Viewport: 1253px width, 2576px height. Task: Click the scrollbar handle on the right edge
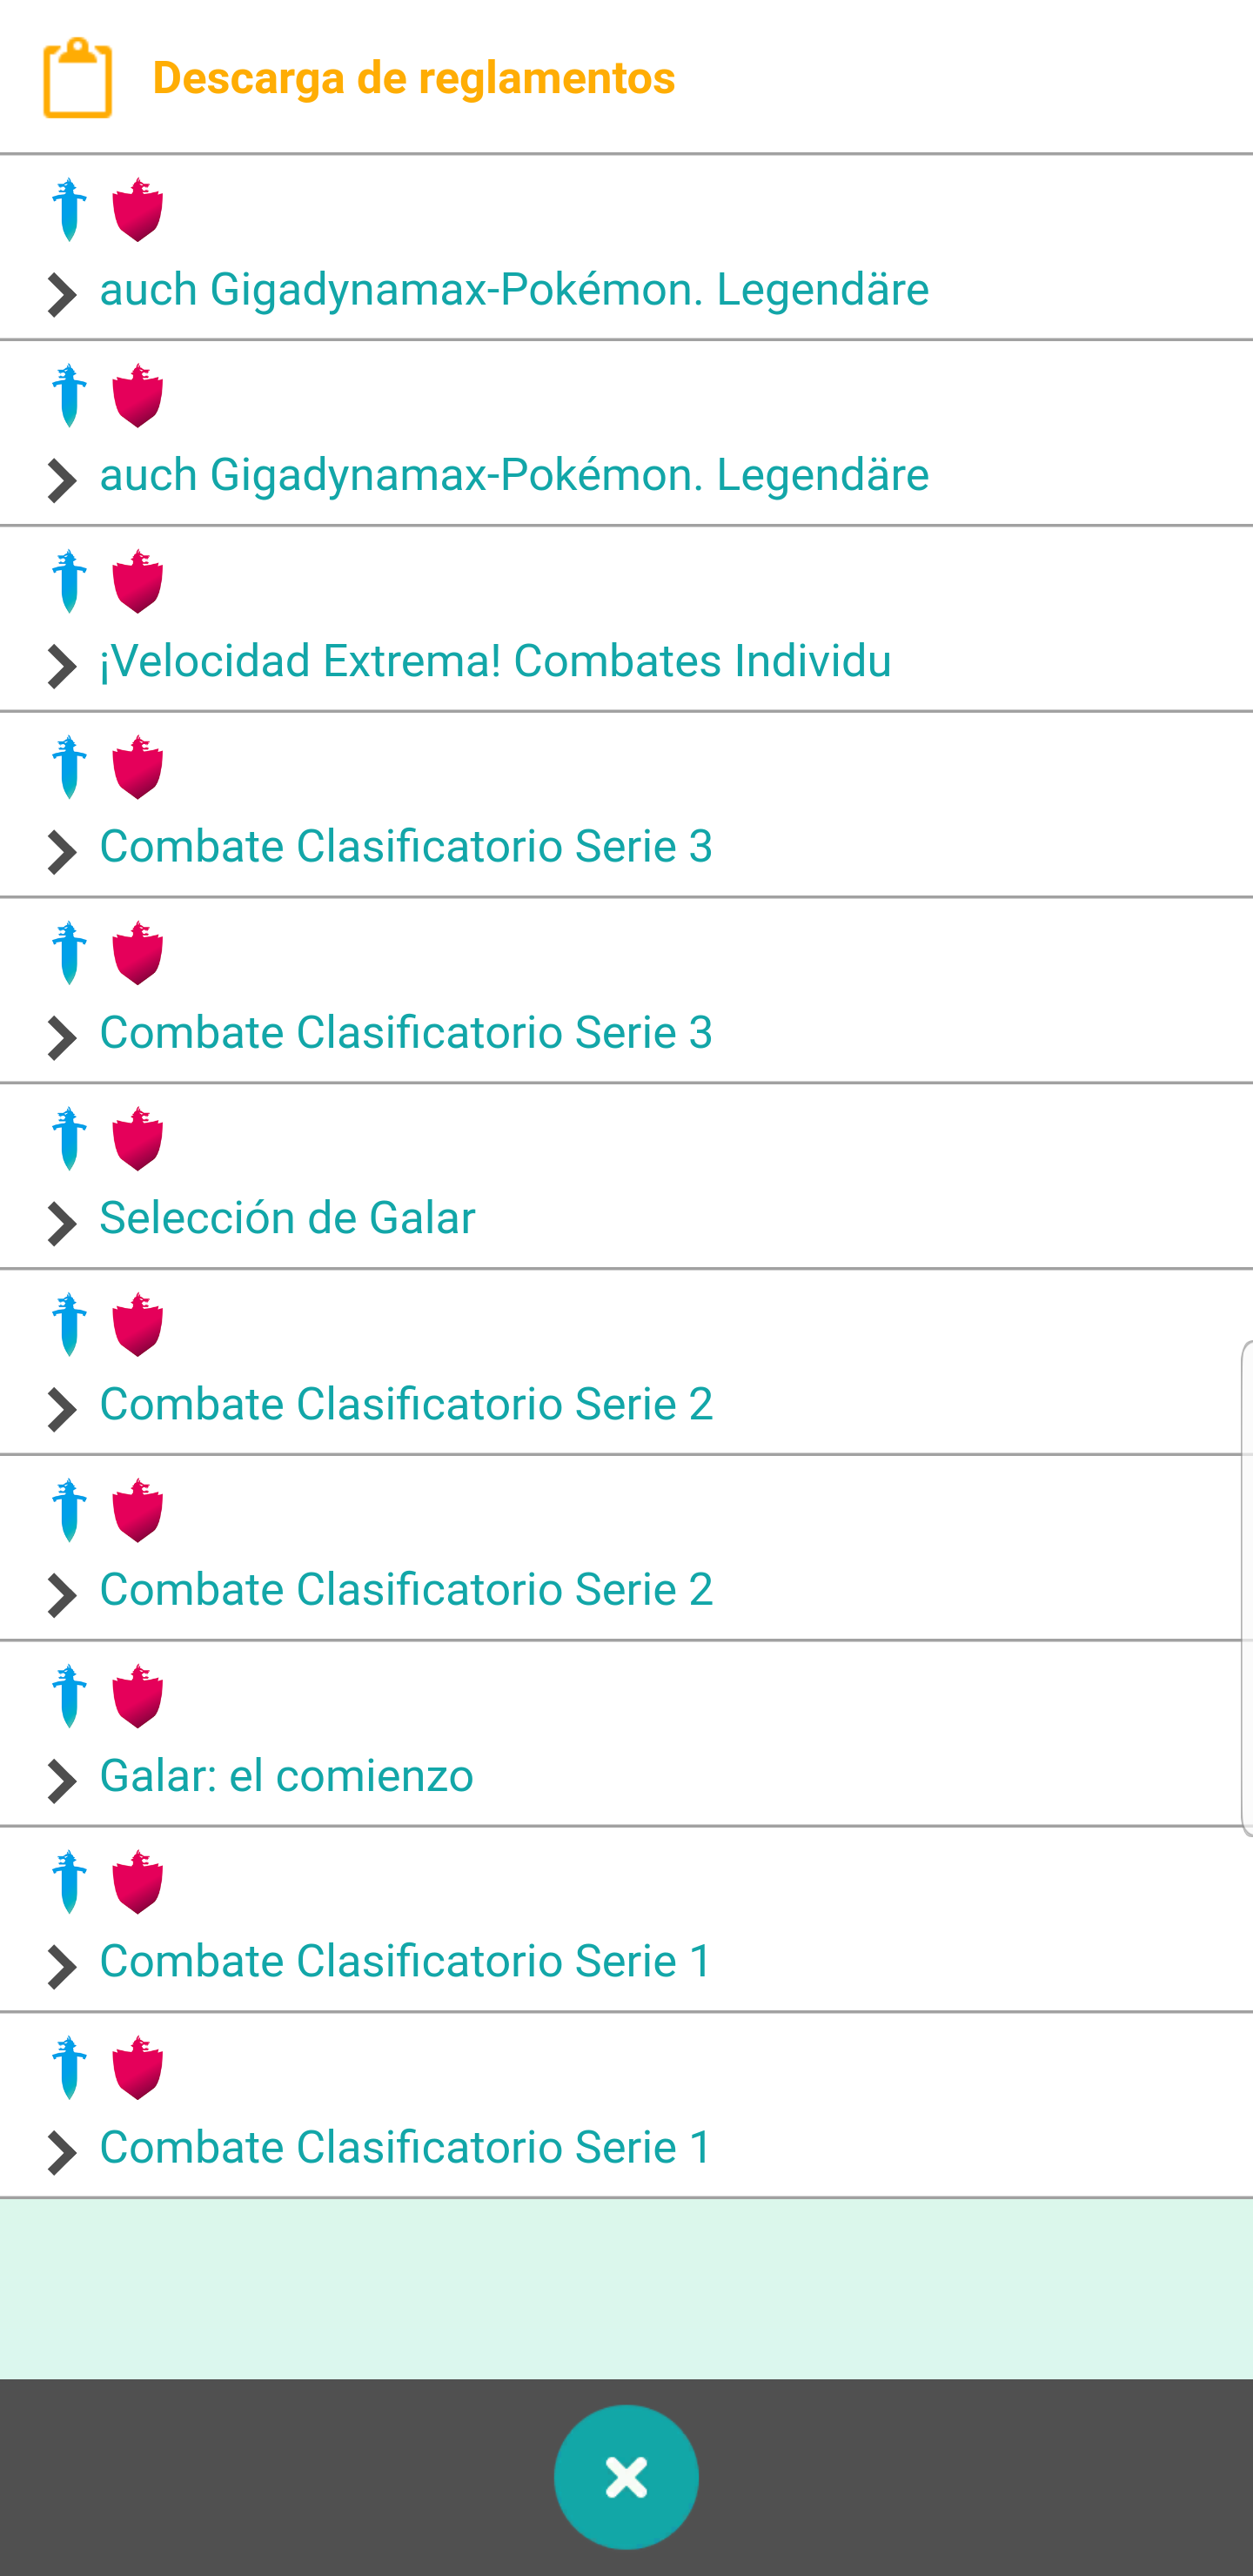(1246, 1588)
